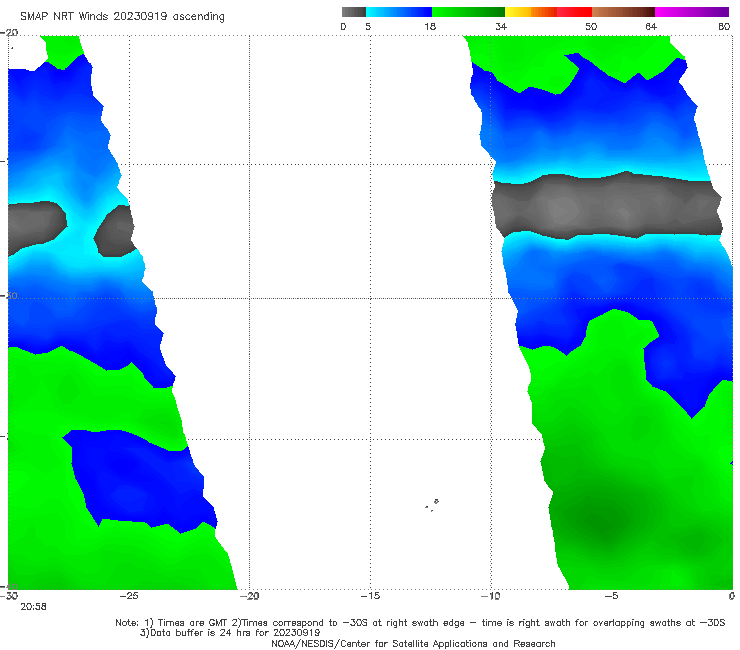
Task: Click the longitude axis label '-25'
Action: click(x=129, y=596)
